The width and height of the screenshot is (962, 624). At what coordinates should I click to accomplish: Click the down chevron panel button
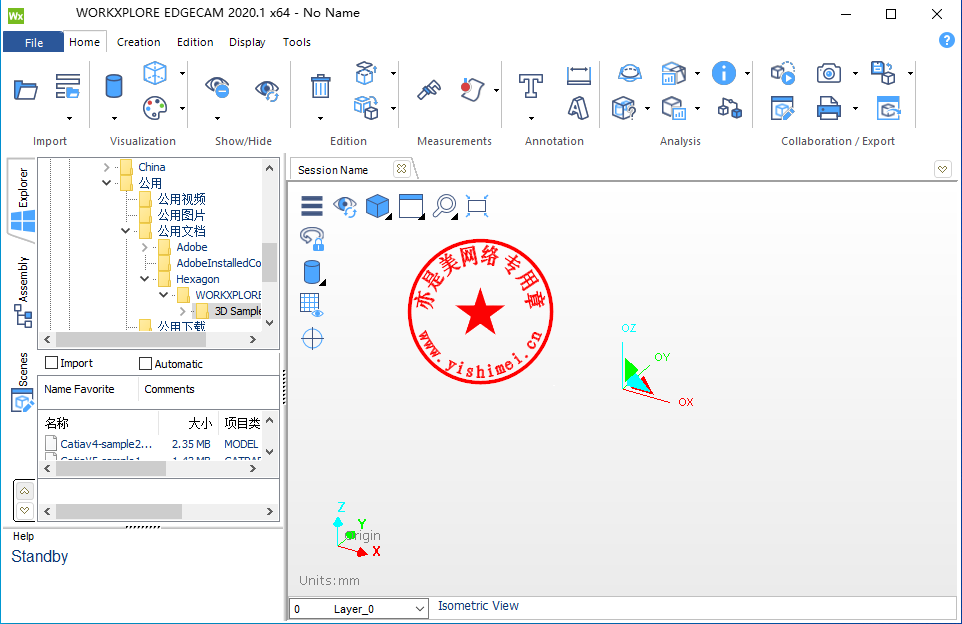[25, 510]
